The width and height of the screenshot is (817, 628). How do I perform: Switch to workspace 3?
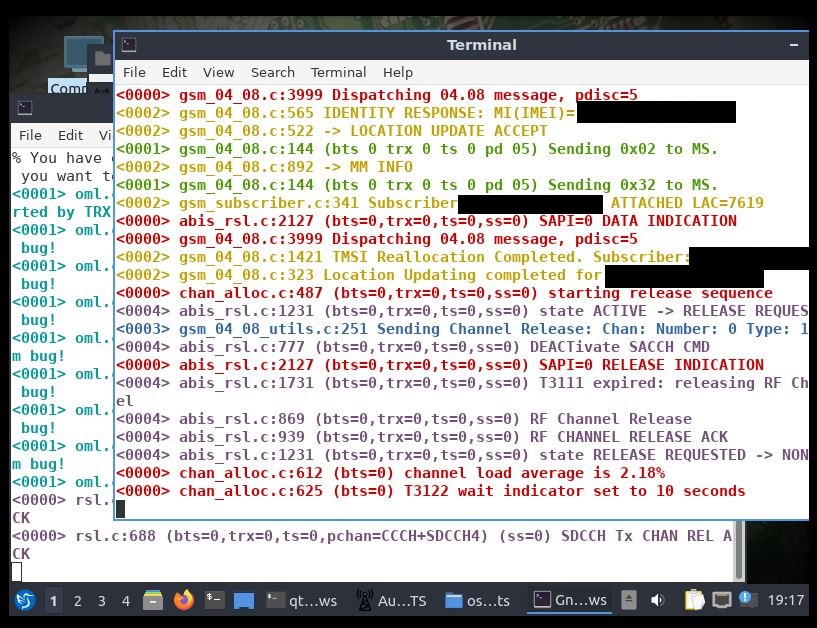[x=102, y=601]
